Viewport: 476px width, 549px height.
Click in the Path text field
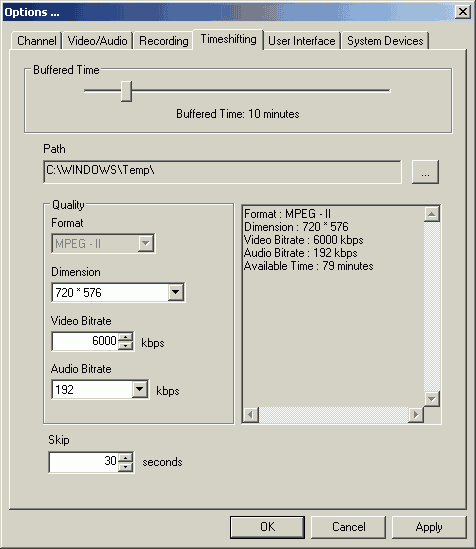coord(222,172)
